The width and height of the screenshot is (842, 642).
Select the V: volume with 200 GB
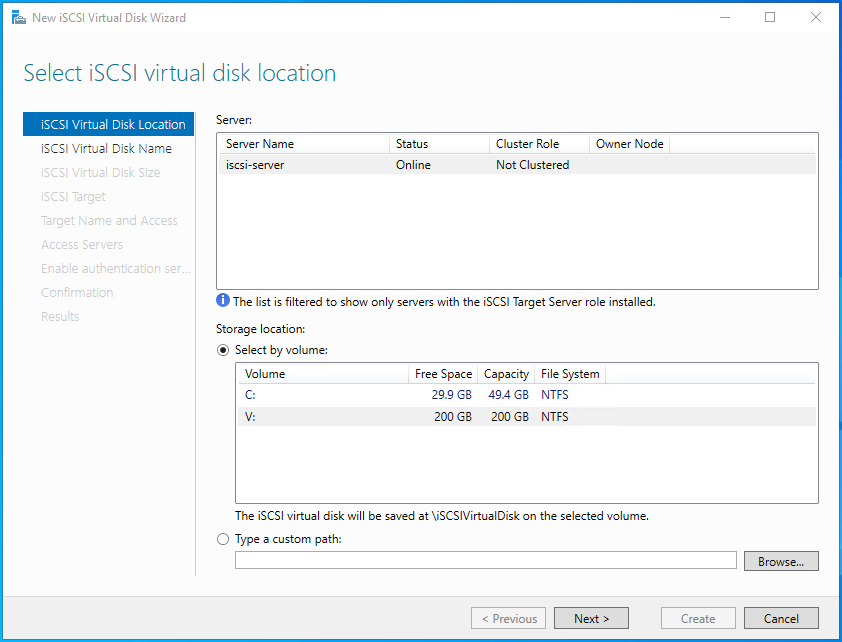[x=525, y=417]
